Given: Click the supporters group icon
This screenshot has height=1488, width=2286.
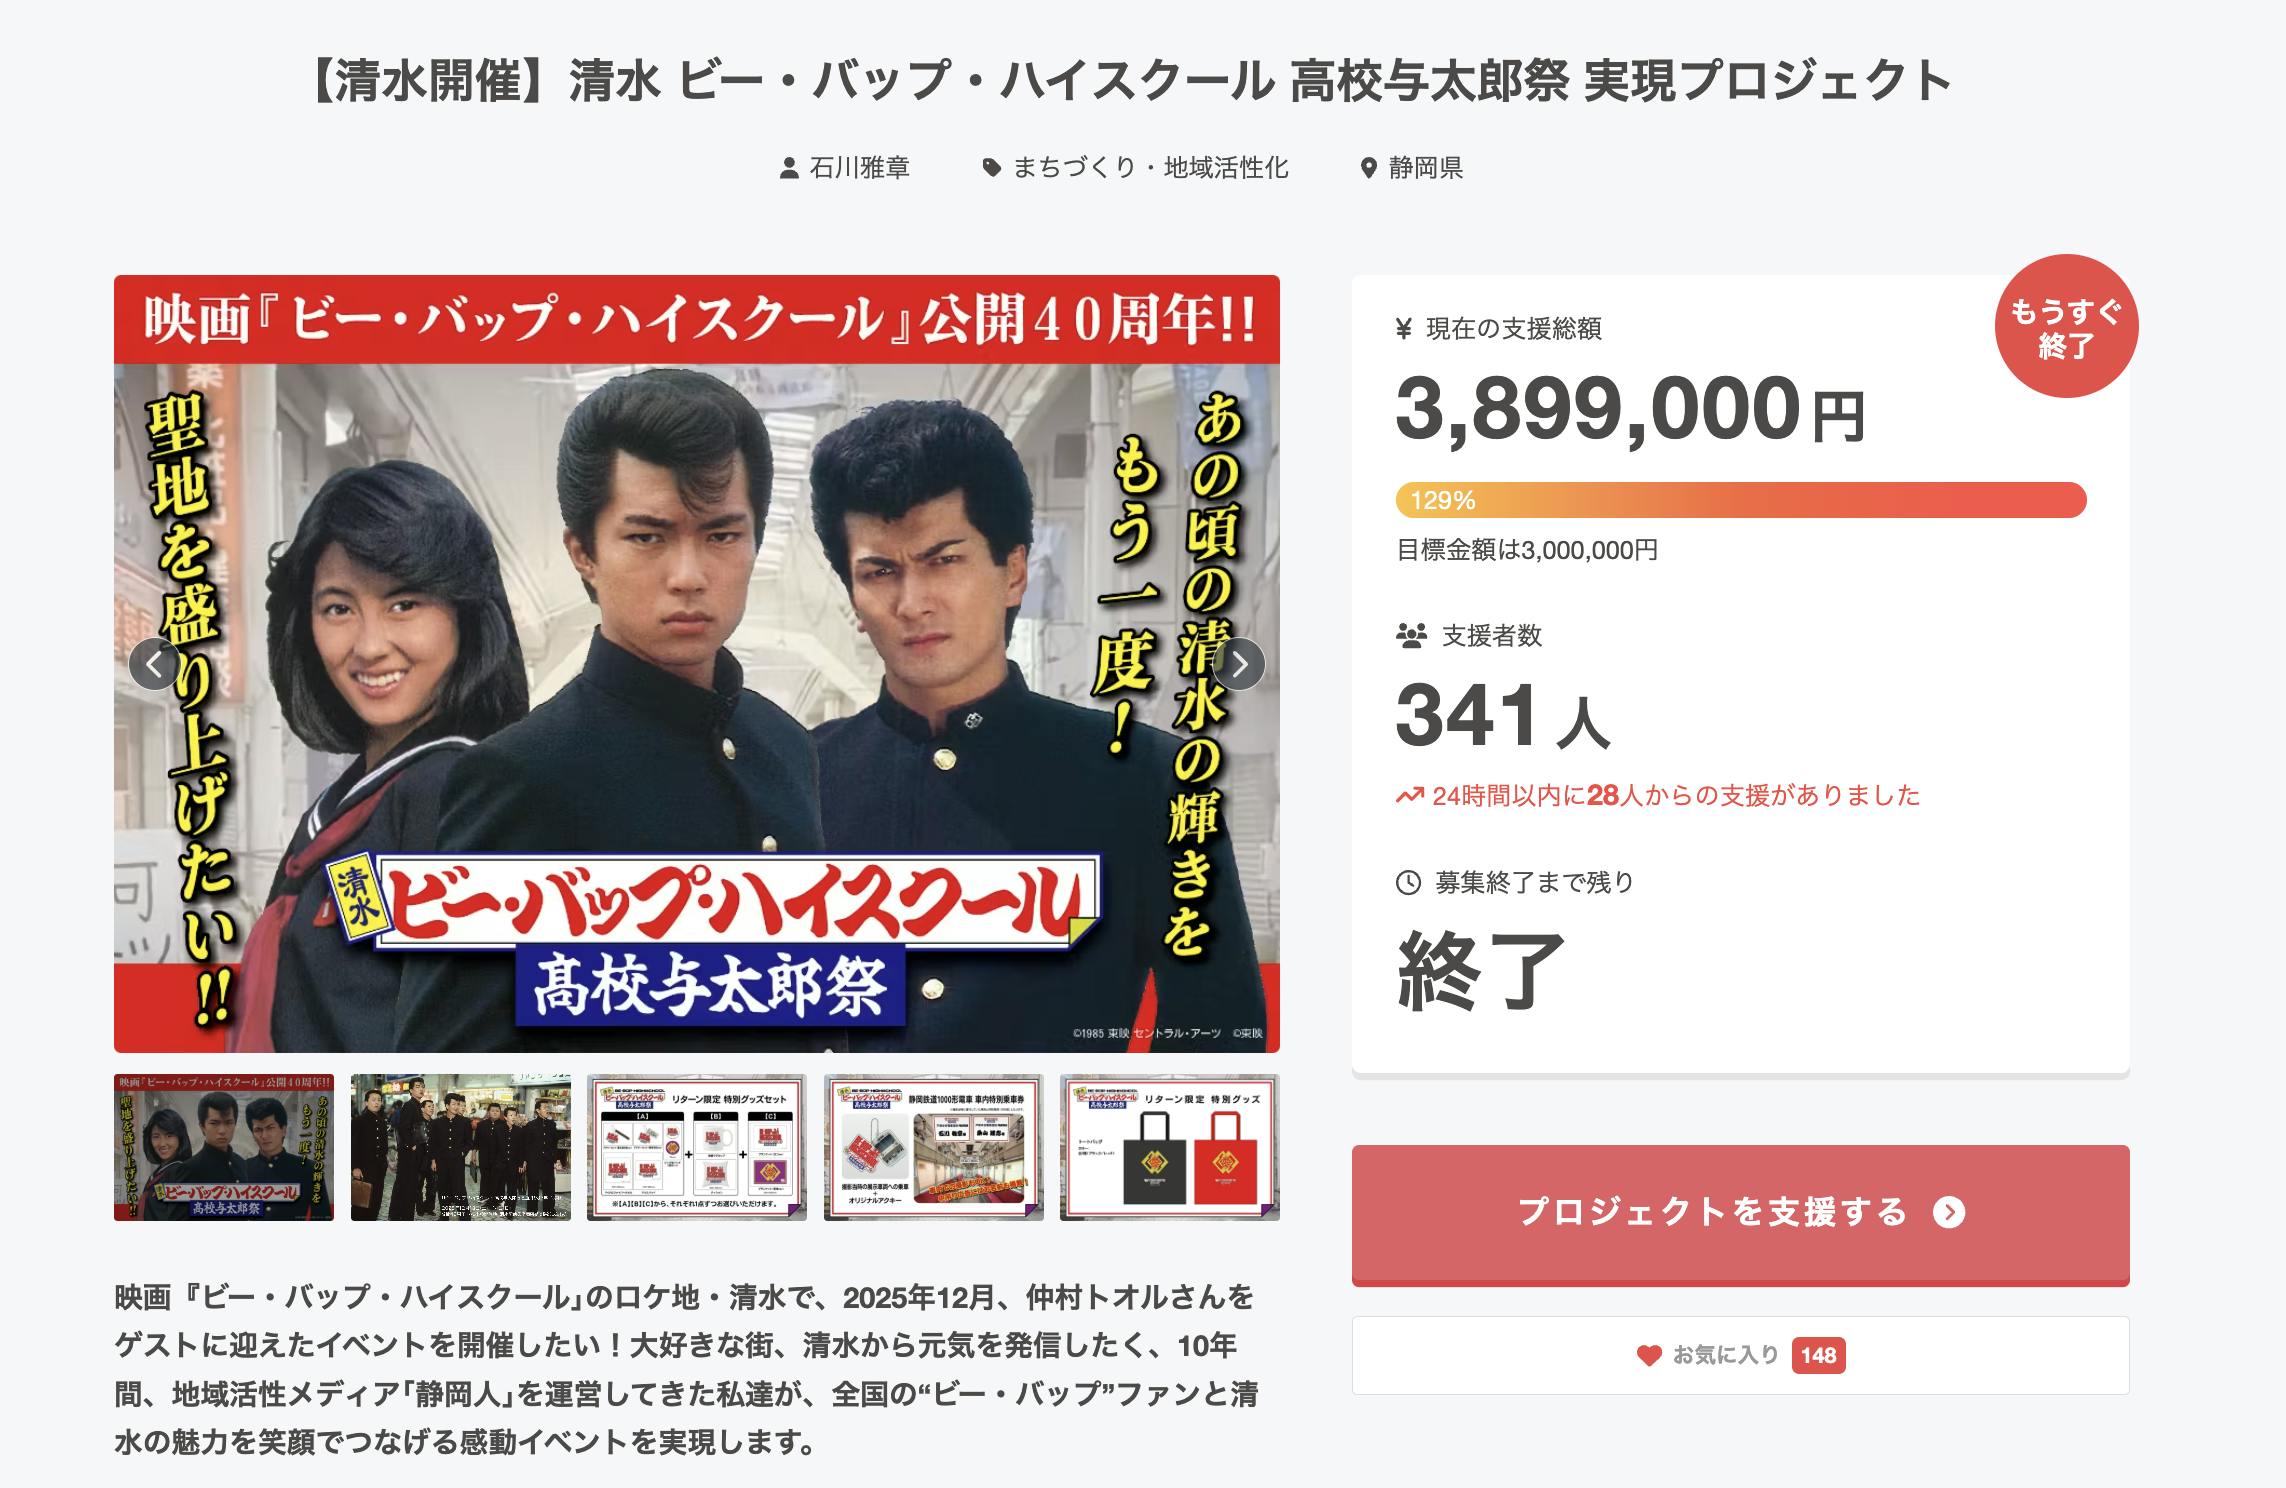Looking at the screenshot, I should [x=1411, y=636].
